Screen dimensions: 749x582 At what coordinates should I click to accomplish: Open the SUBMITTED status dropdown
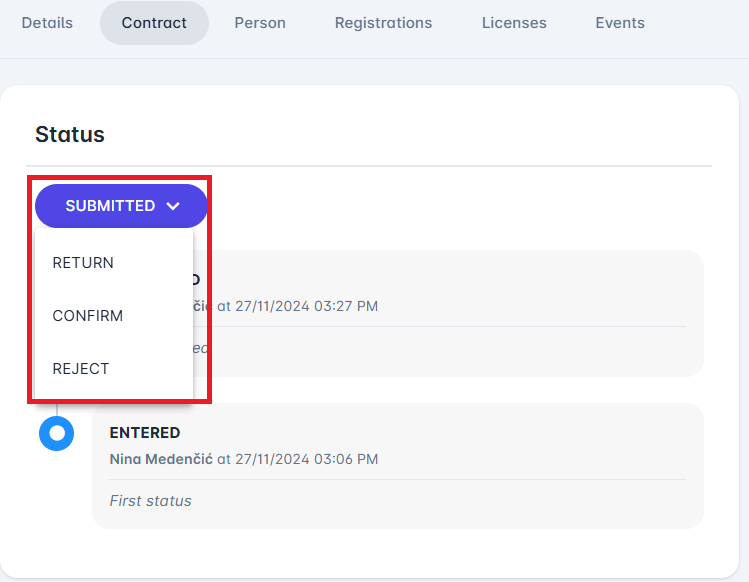(121, 206)
